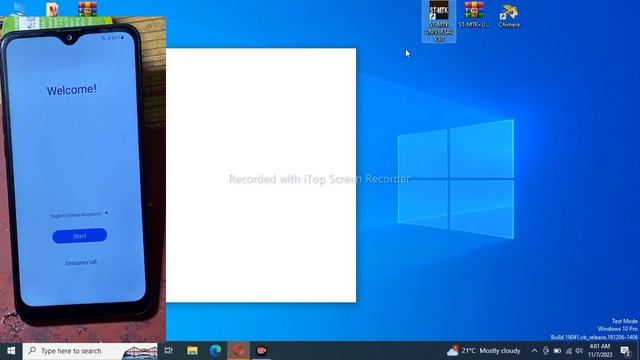Open the English language dropdown on phone
The height and width of the screenshot is (360, 640).
click(x=79, y=214)
